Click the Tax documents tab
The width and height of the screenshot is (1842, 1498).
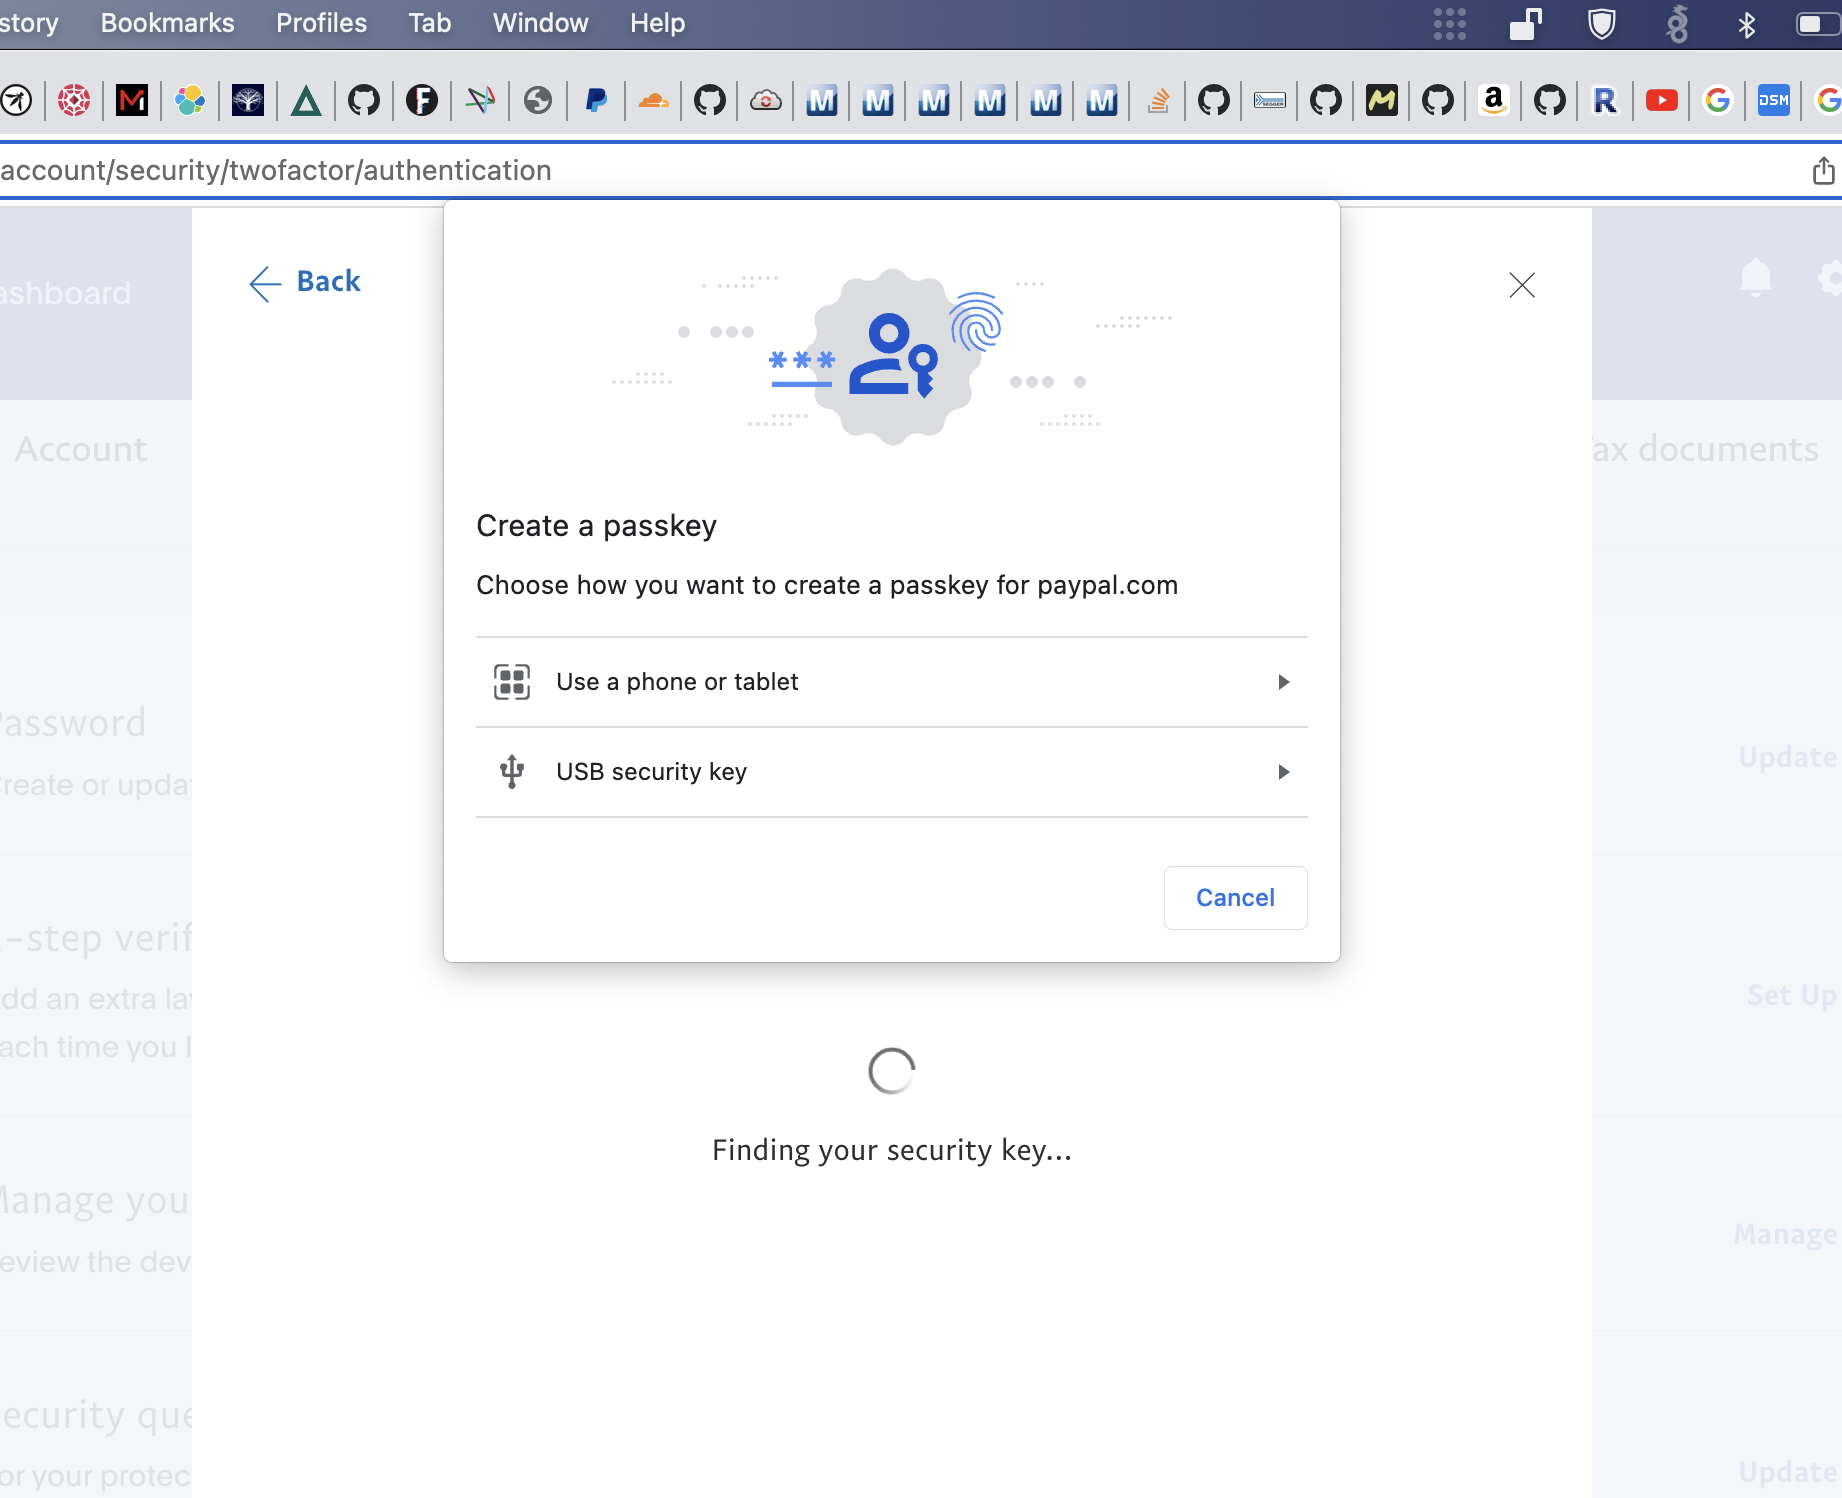[x=1706, y=449]
